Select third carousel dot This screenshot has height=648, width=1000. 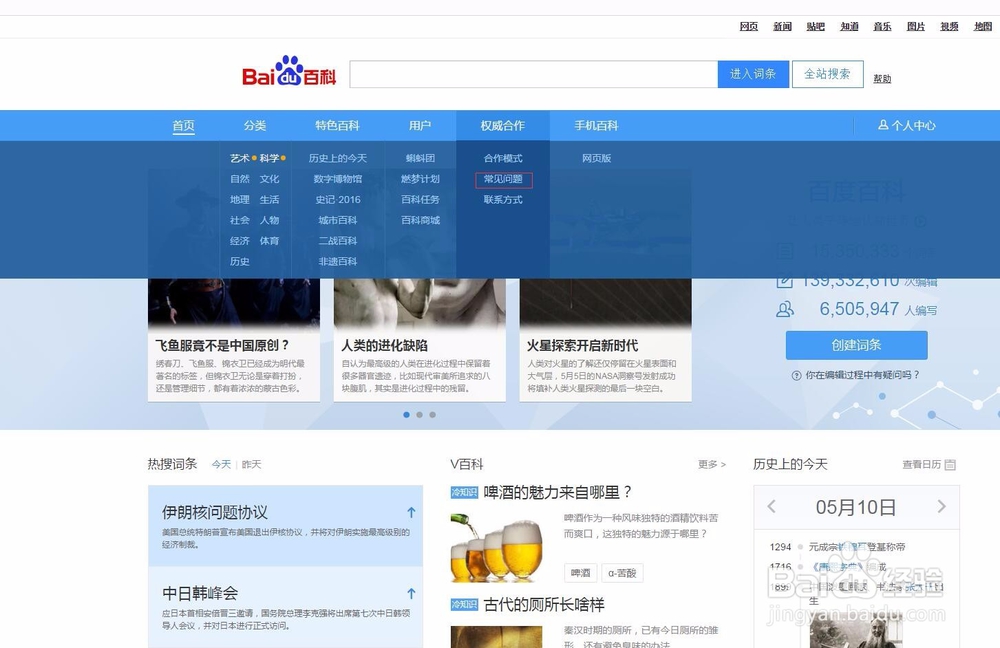click(432, 415)
